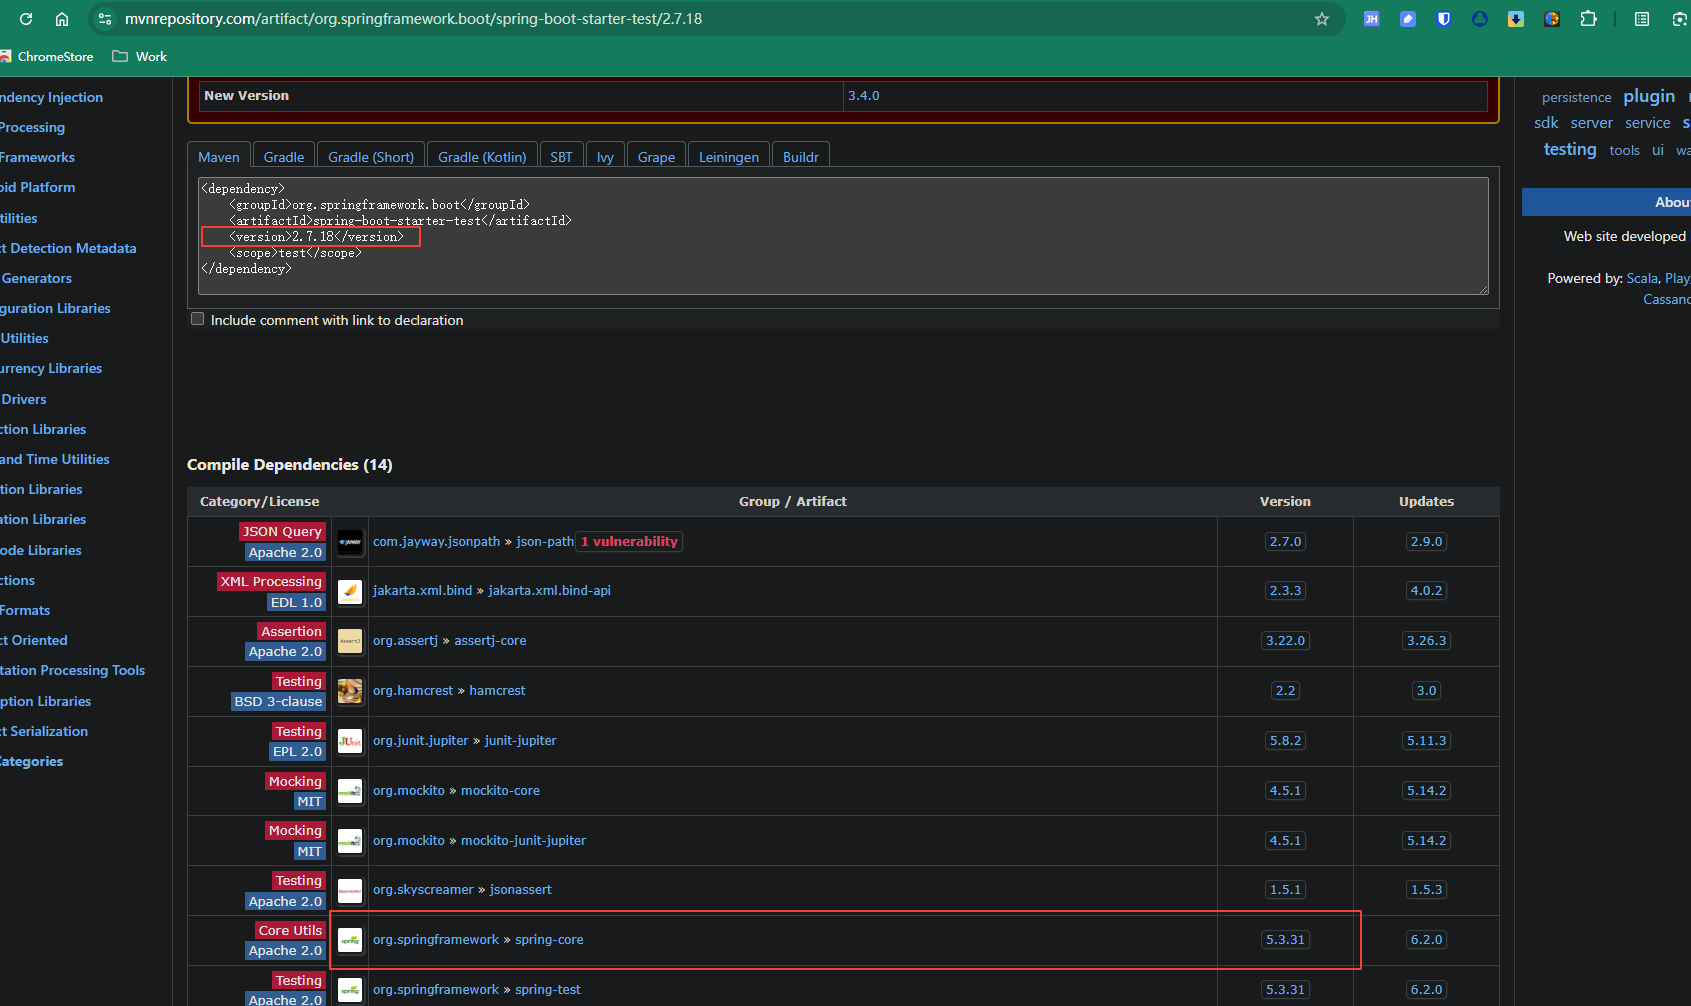This screenshot has height=1006, width=1691.
Task: Open the spring-core artifact link
Action: (549, 940)
